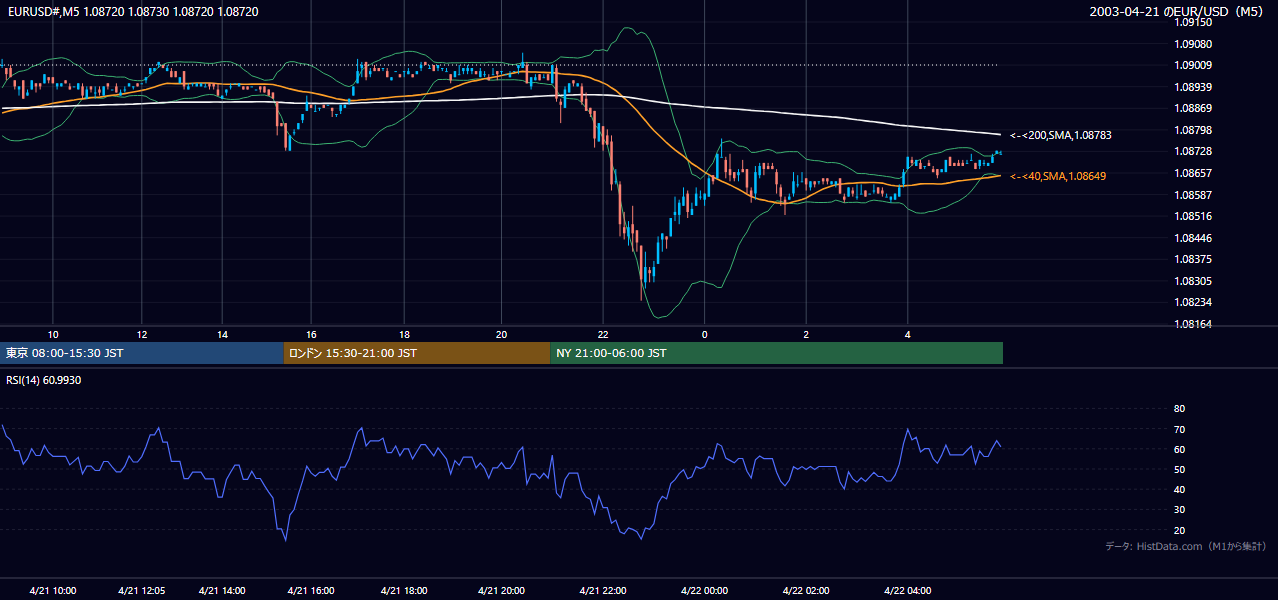
Task: Click bottom time label 4/22 00:00
Action: 704,590
